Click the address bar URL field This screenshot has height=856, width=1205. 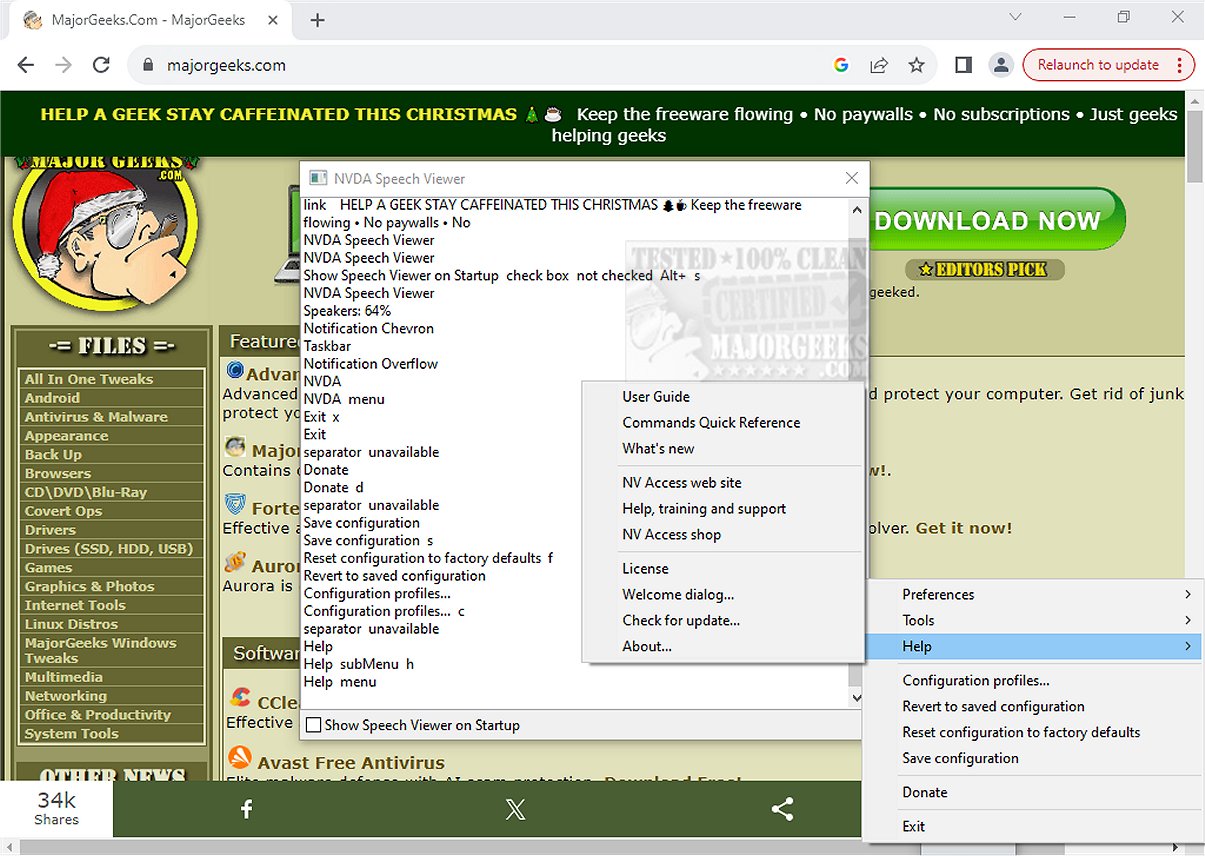(x=480, y=65)
